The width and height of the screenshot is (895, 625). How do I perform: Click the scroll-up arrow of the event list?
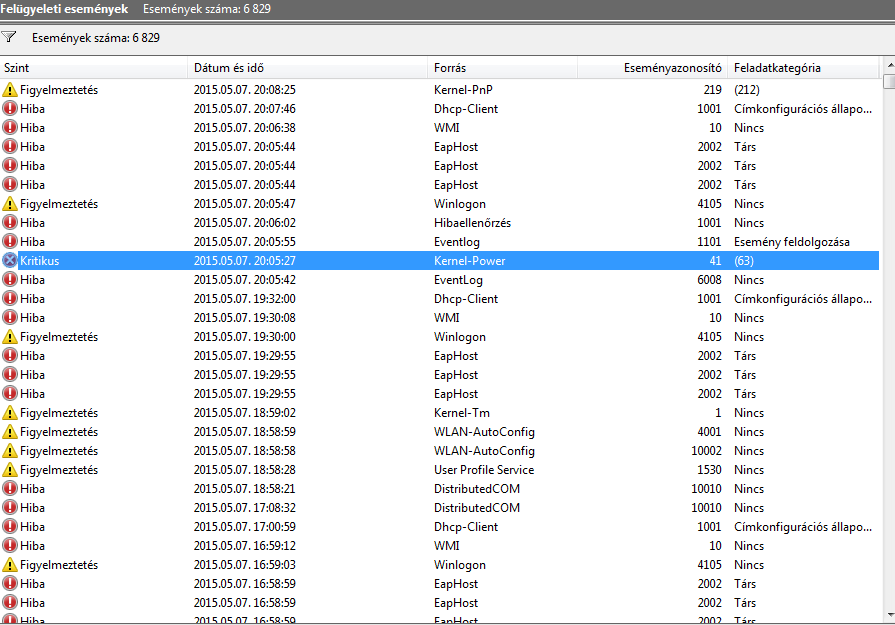pos(889,64)
